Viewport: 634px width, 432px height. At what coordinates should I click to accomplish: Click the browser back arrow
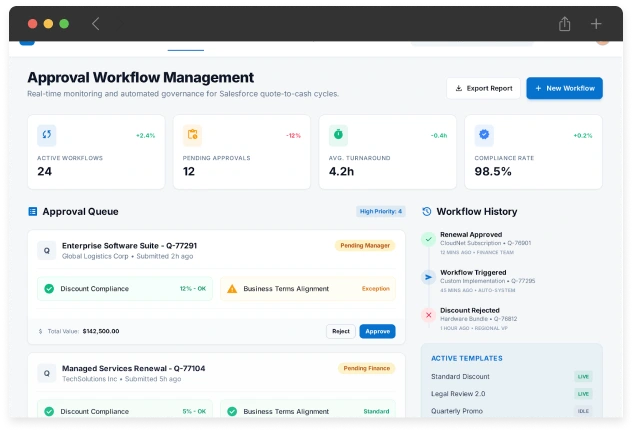[95, 24]
